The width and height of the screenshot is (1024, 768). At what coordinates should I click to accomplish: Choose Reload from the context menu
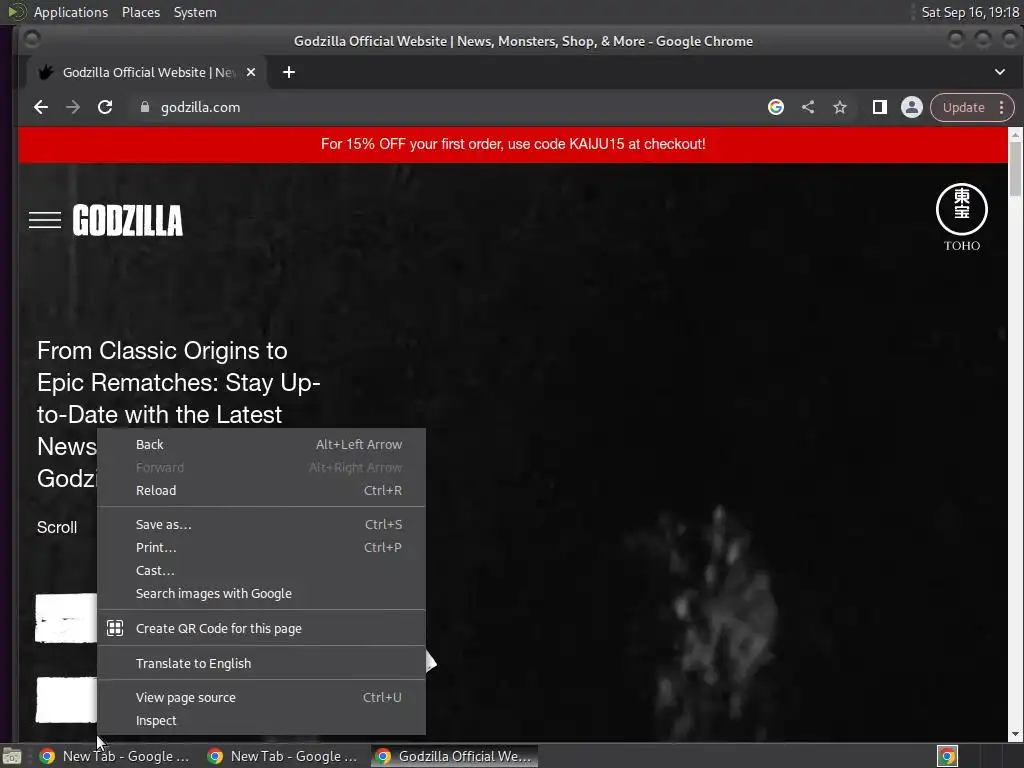coord(261,490)
